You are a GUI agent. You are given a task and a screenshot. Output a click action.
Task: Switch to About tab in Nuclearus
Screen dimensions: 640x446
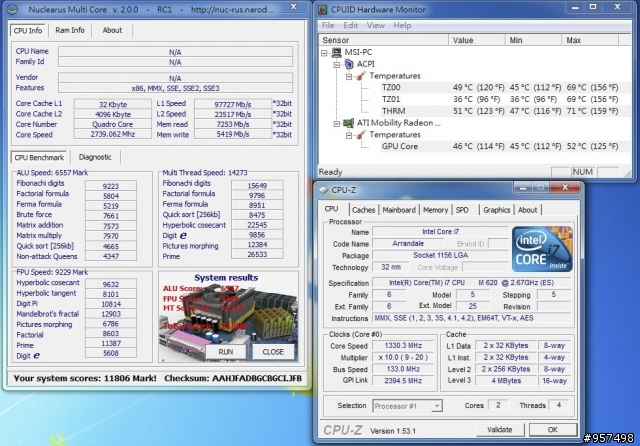(112, 30)
